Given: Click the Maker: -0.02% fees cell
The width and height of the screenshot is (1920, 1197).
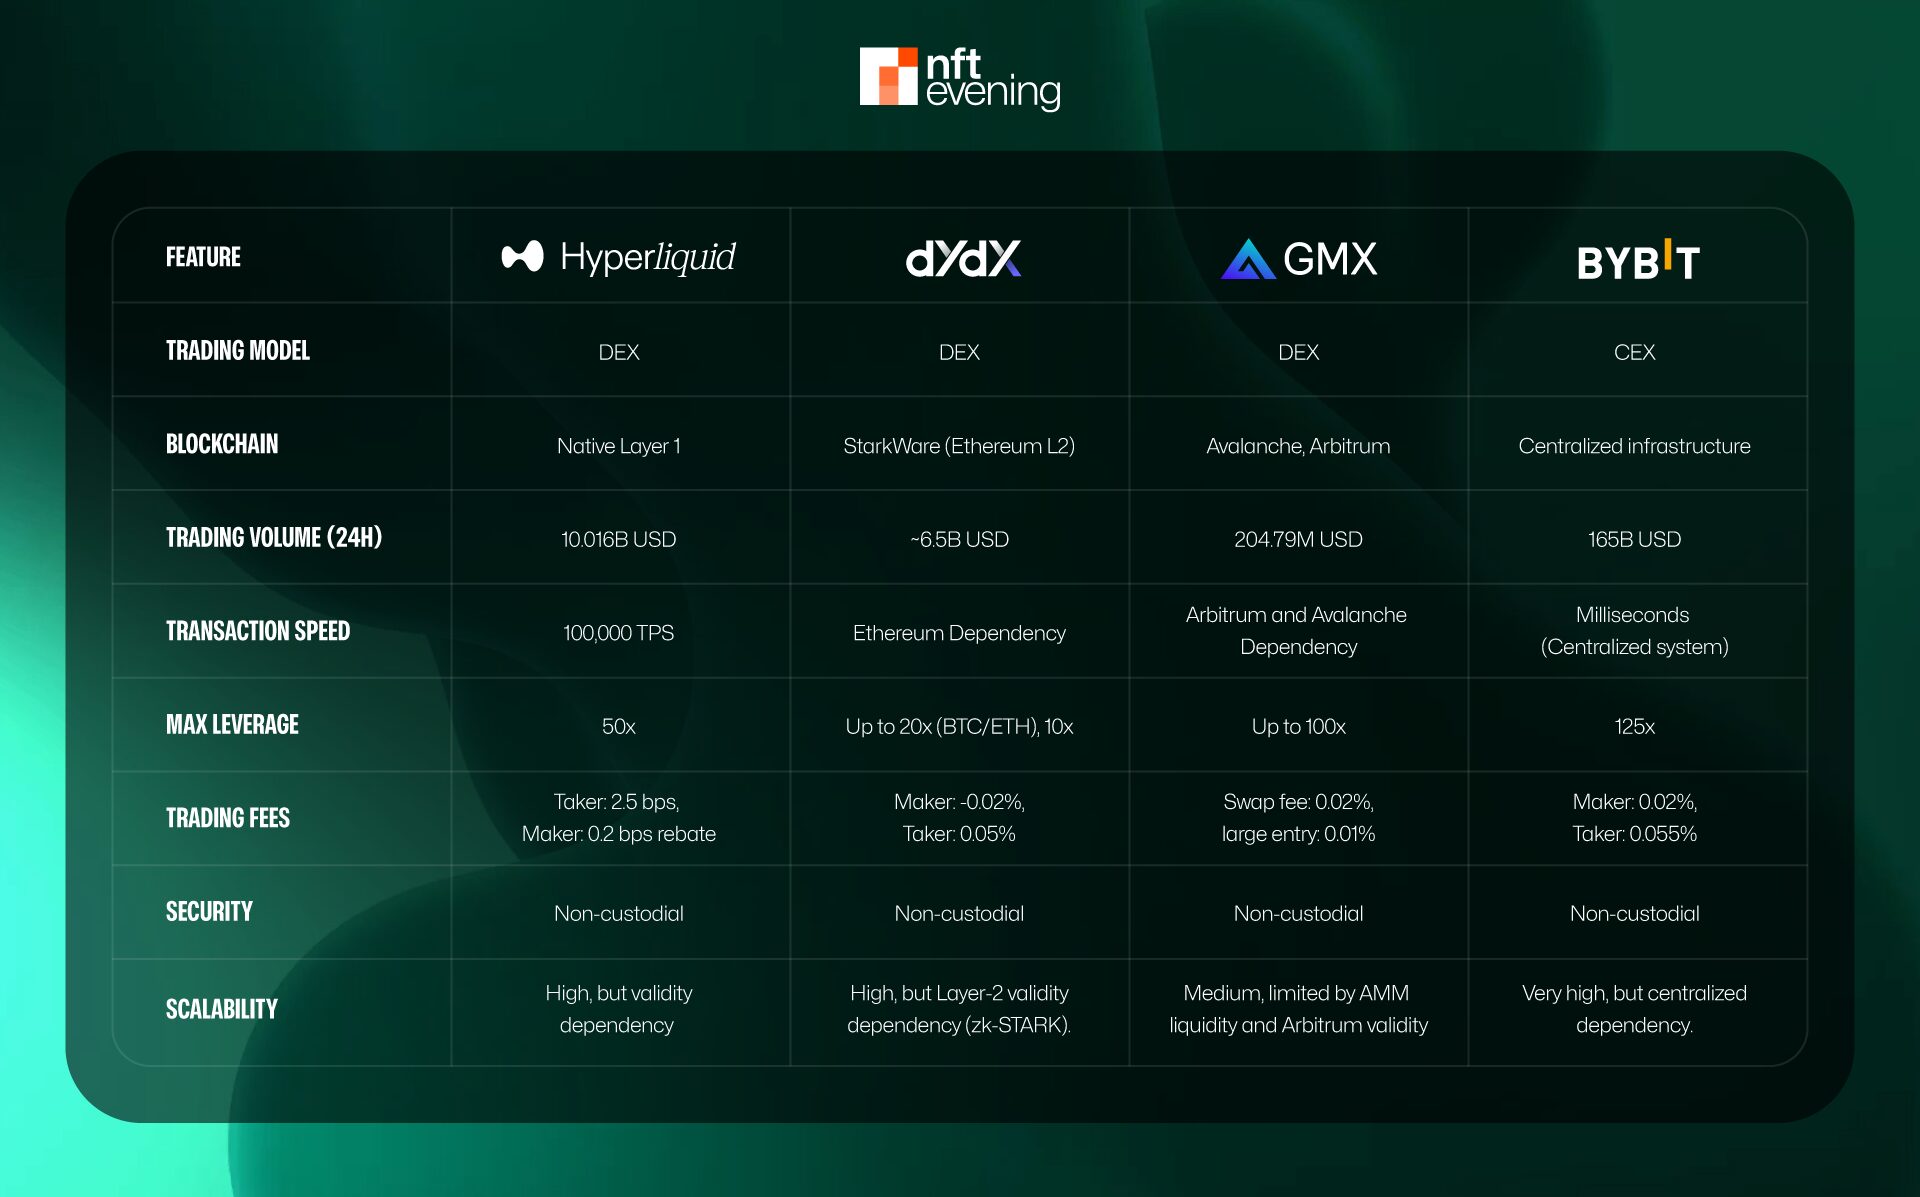Looking at the screenshot, I should pyautogui.click(x=959, y=818).
